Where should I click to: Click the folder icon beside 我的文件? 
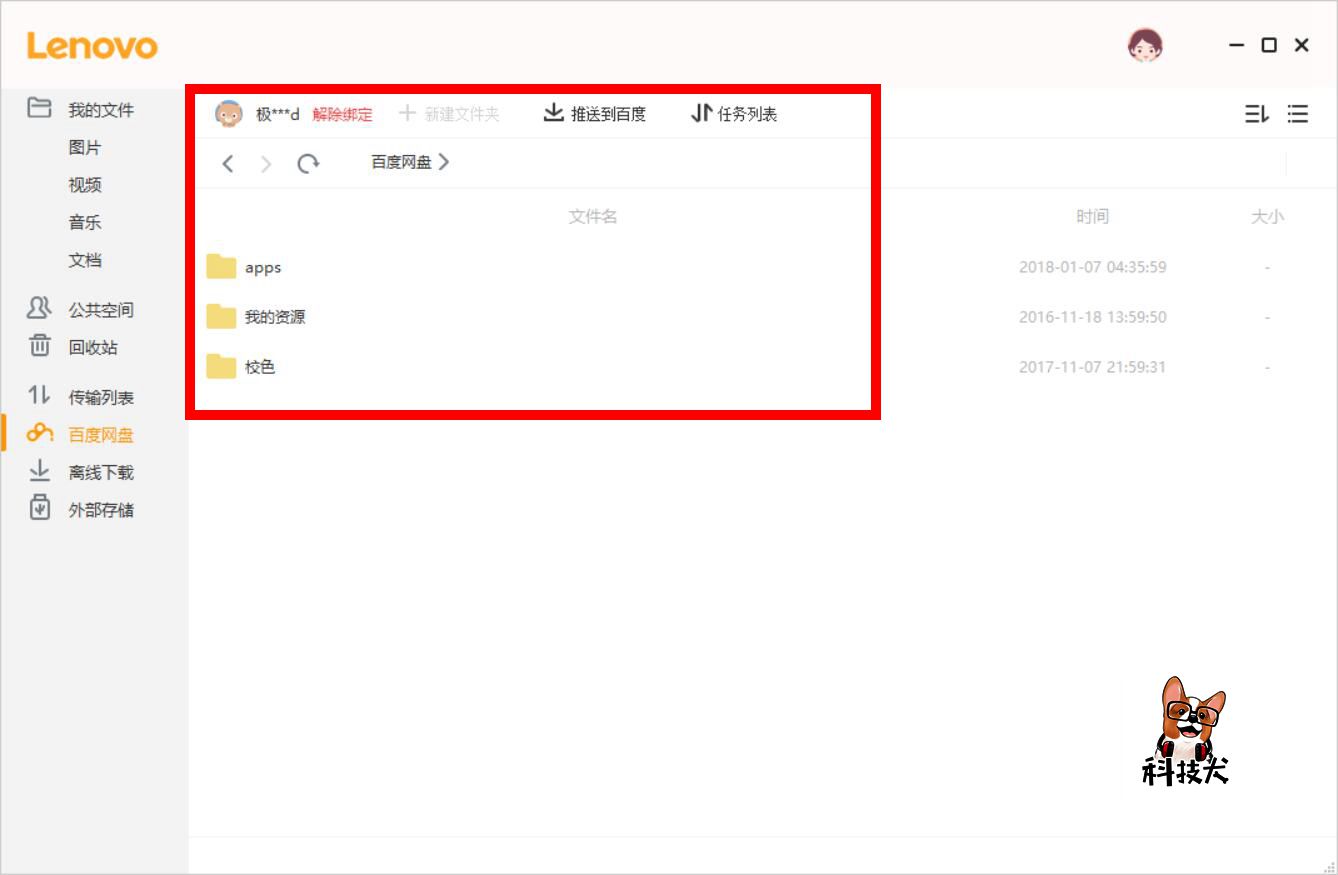point(39,108)
